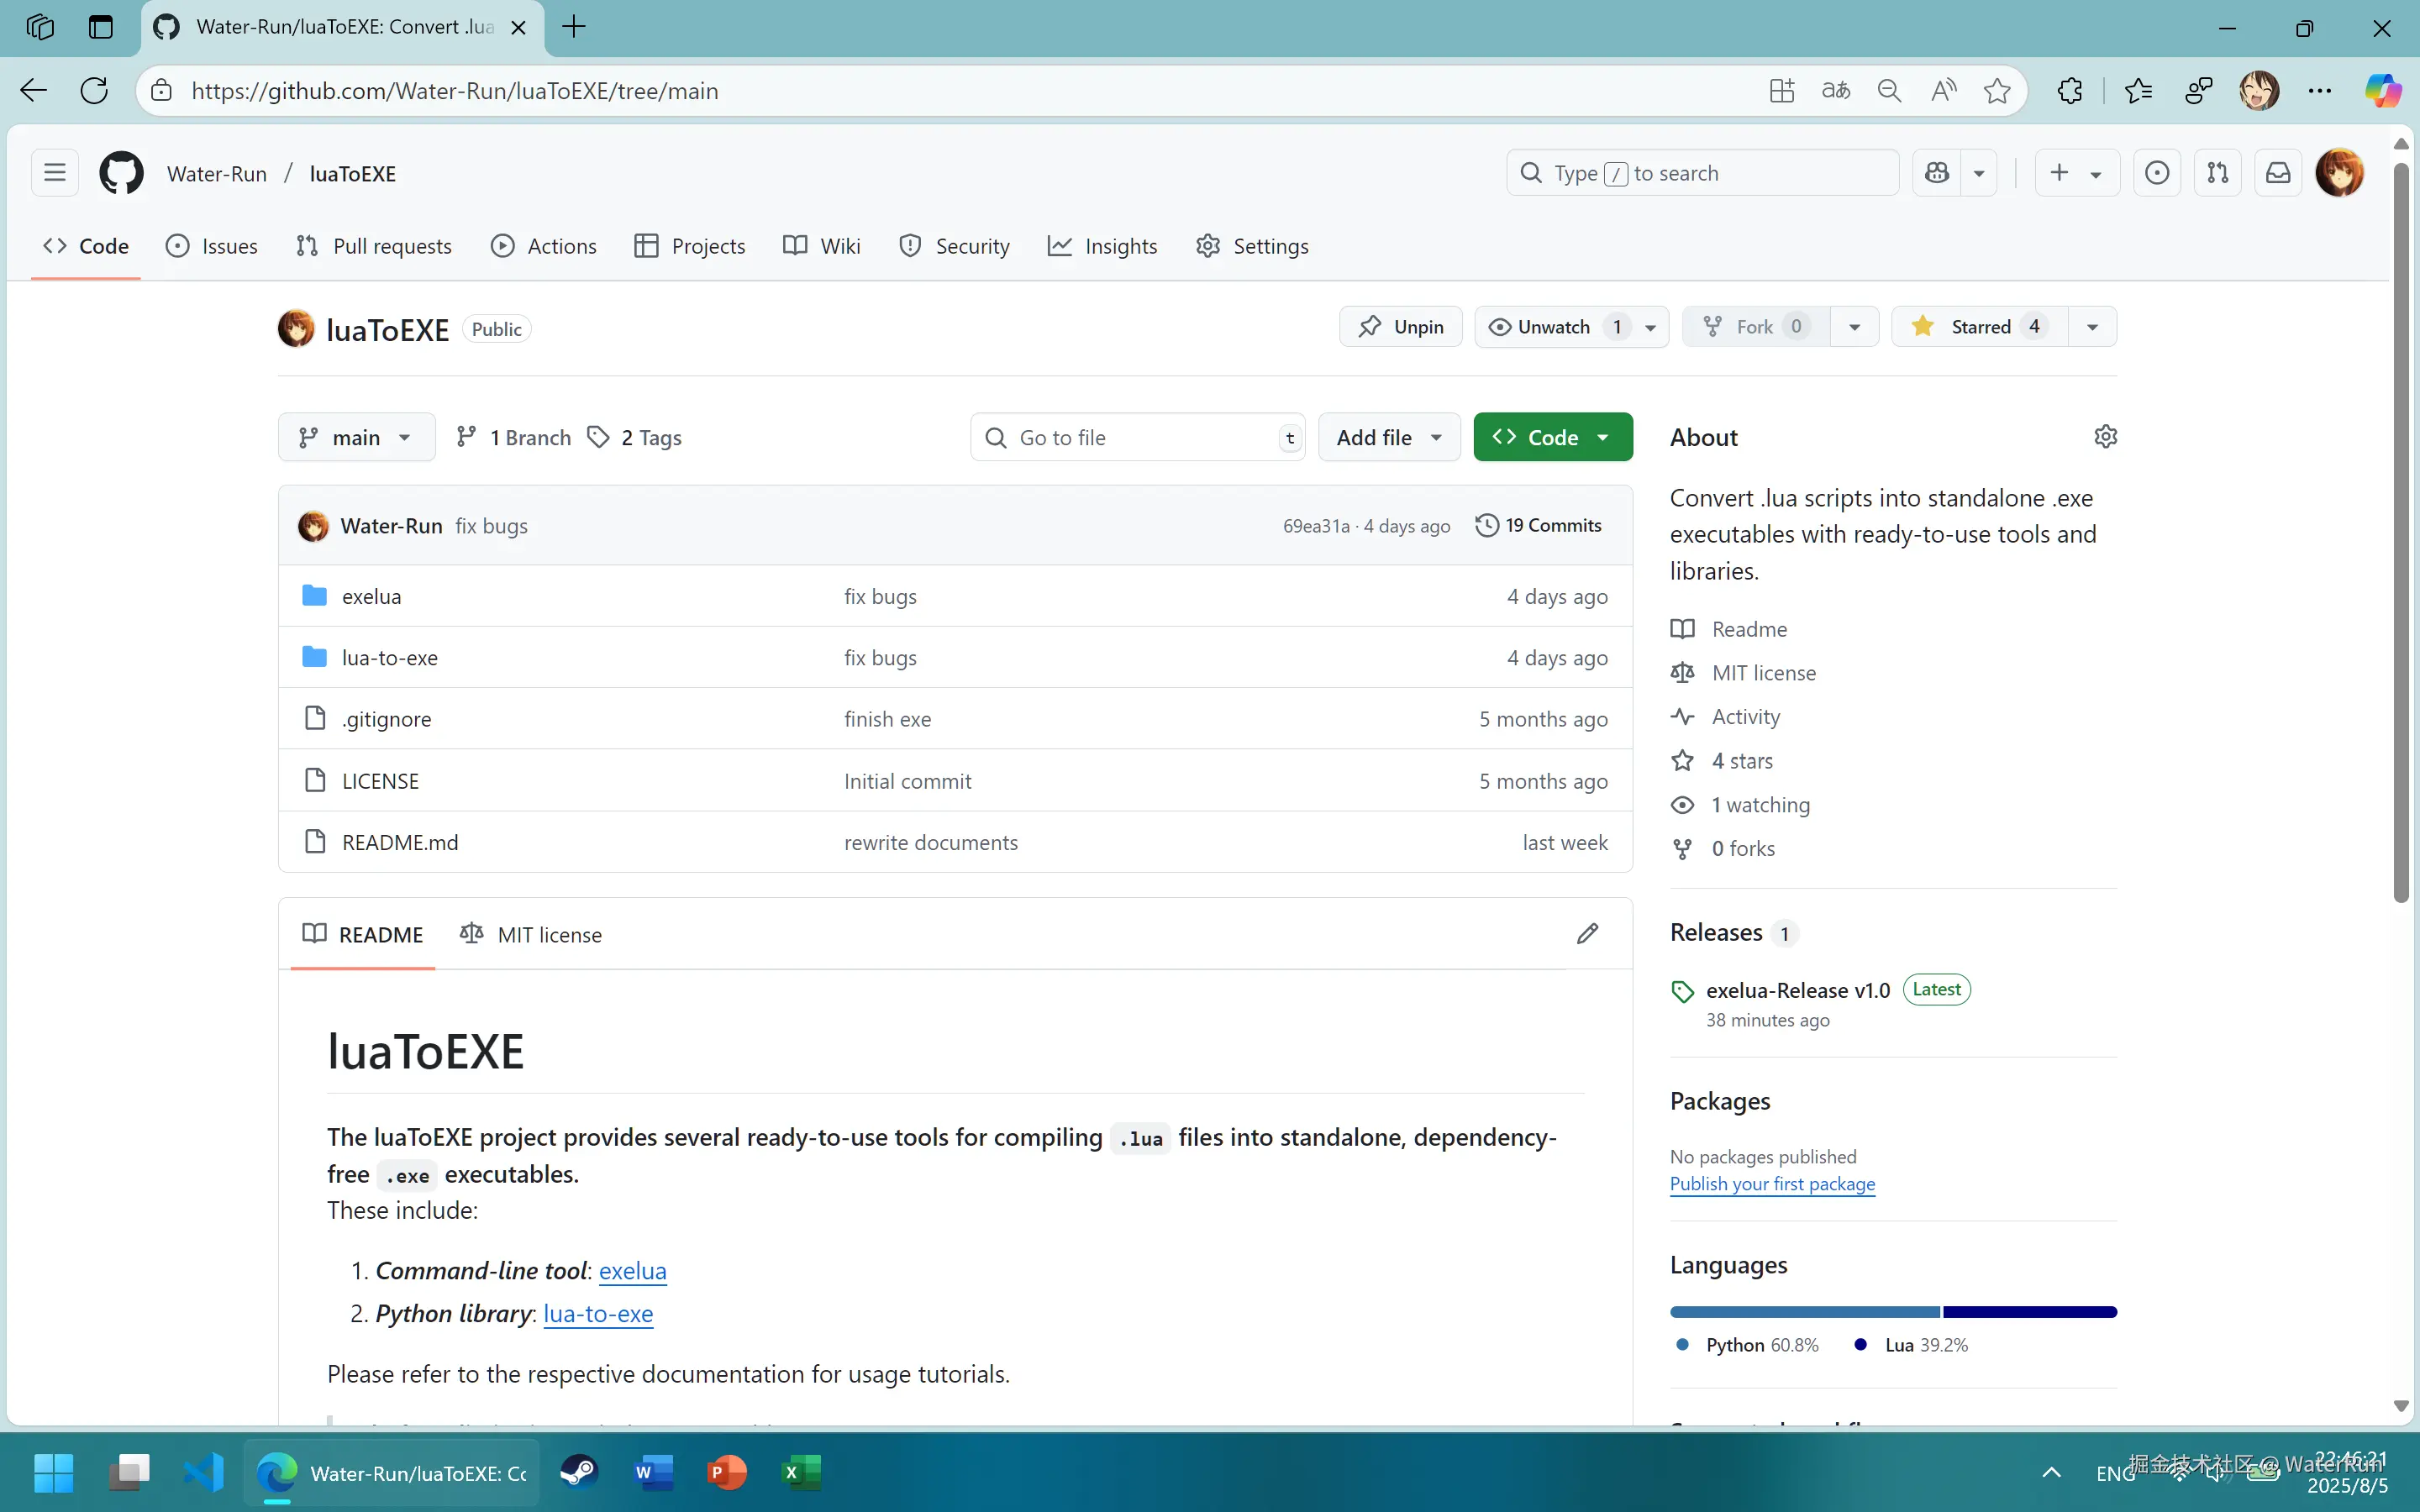Expand the Add file dropdown

coord(1388,437)
